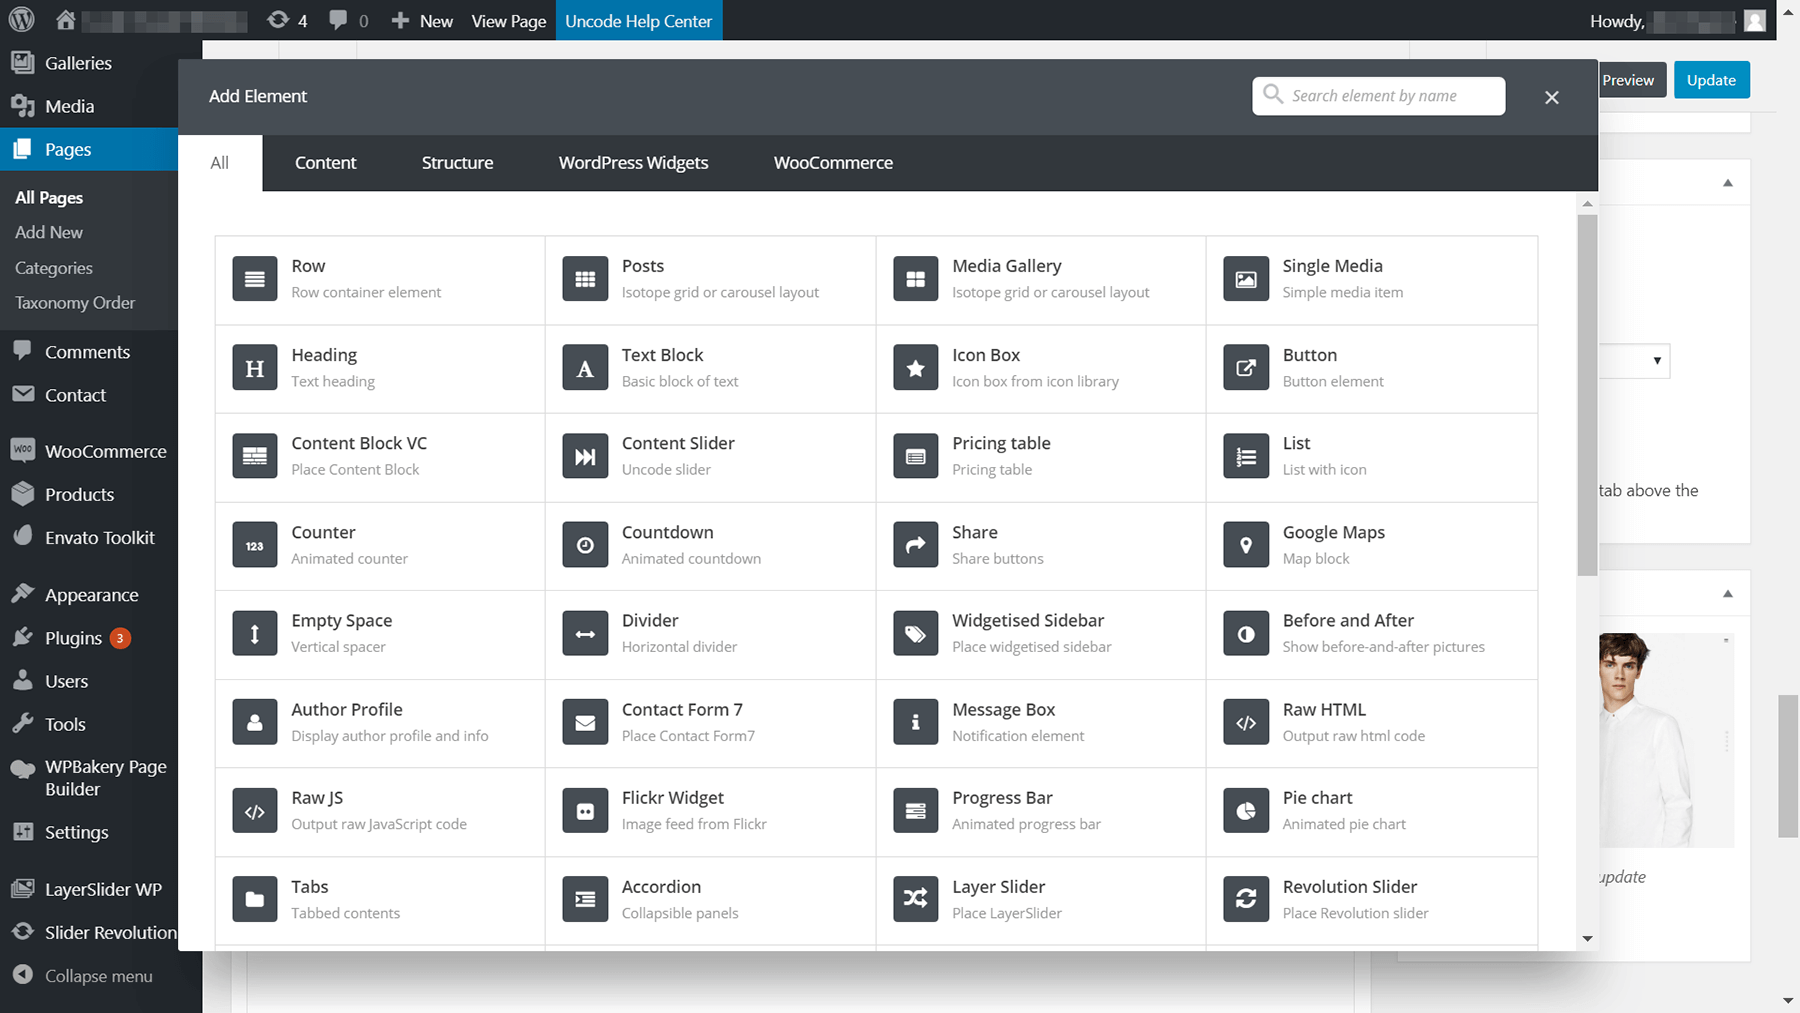This screenshot has height=1013, width=1800.
Task: Add the Button element icon
Action: coord(1246,368)
